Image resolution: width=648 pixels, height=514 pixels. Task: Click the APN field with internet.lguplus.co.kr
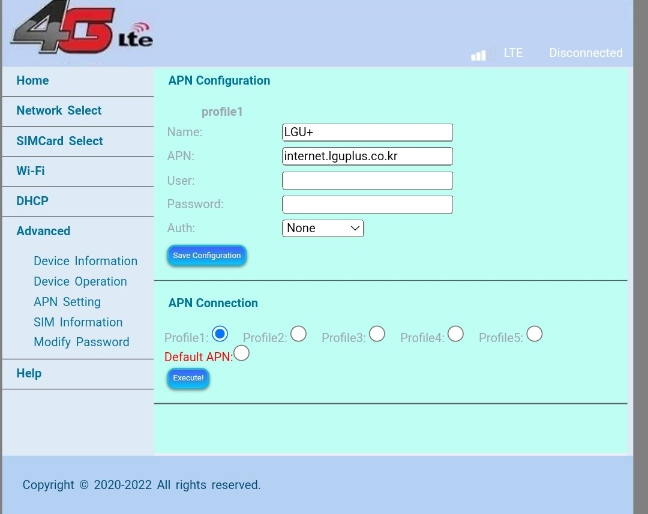[x=367, y=156]
